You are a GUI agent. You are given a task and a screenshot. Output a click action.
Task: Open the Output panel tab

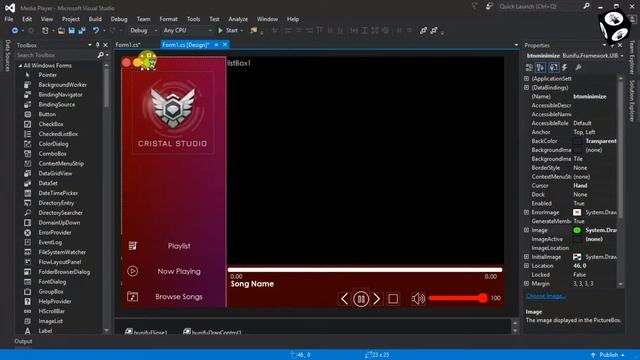(x=23, y=341)
